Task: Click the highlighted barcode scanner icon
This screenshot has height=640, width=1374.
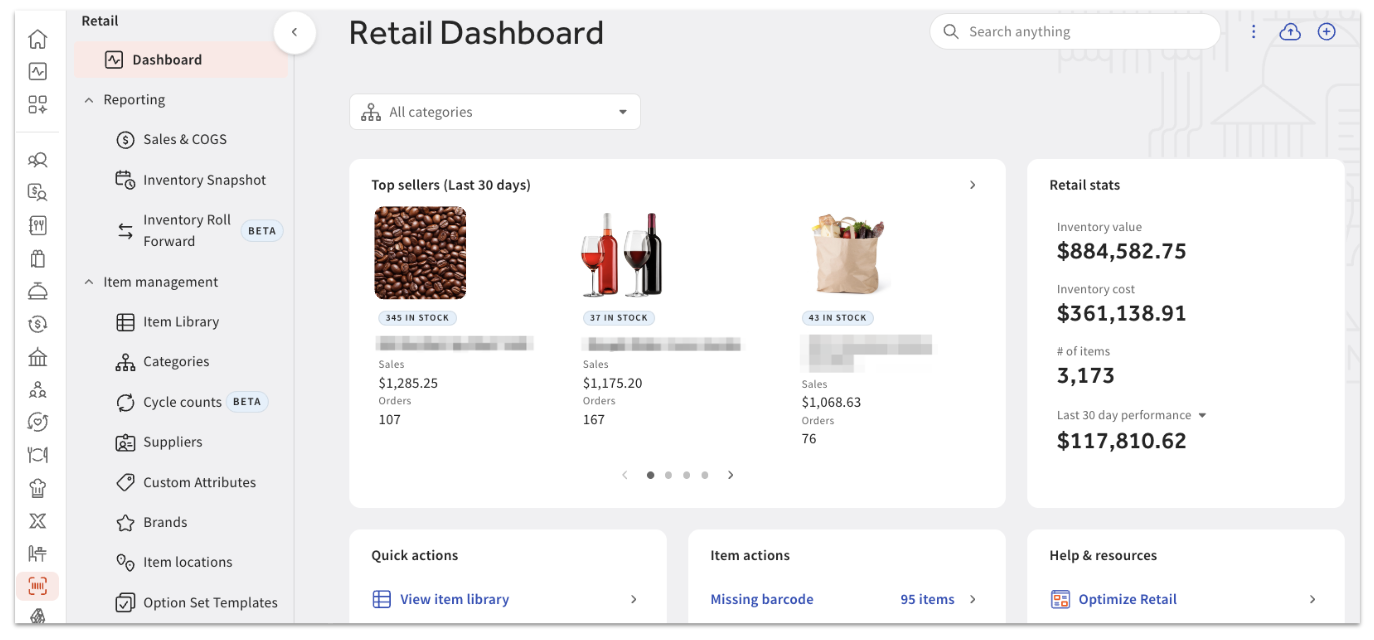Action: tap(38, 586)
